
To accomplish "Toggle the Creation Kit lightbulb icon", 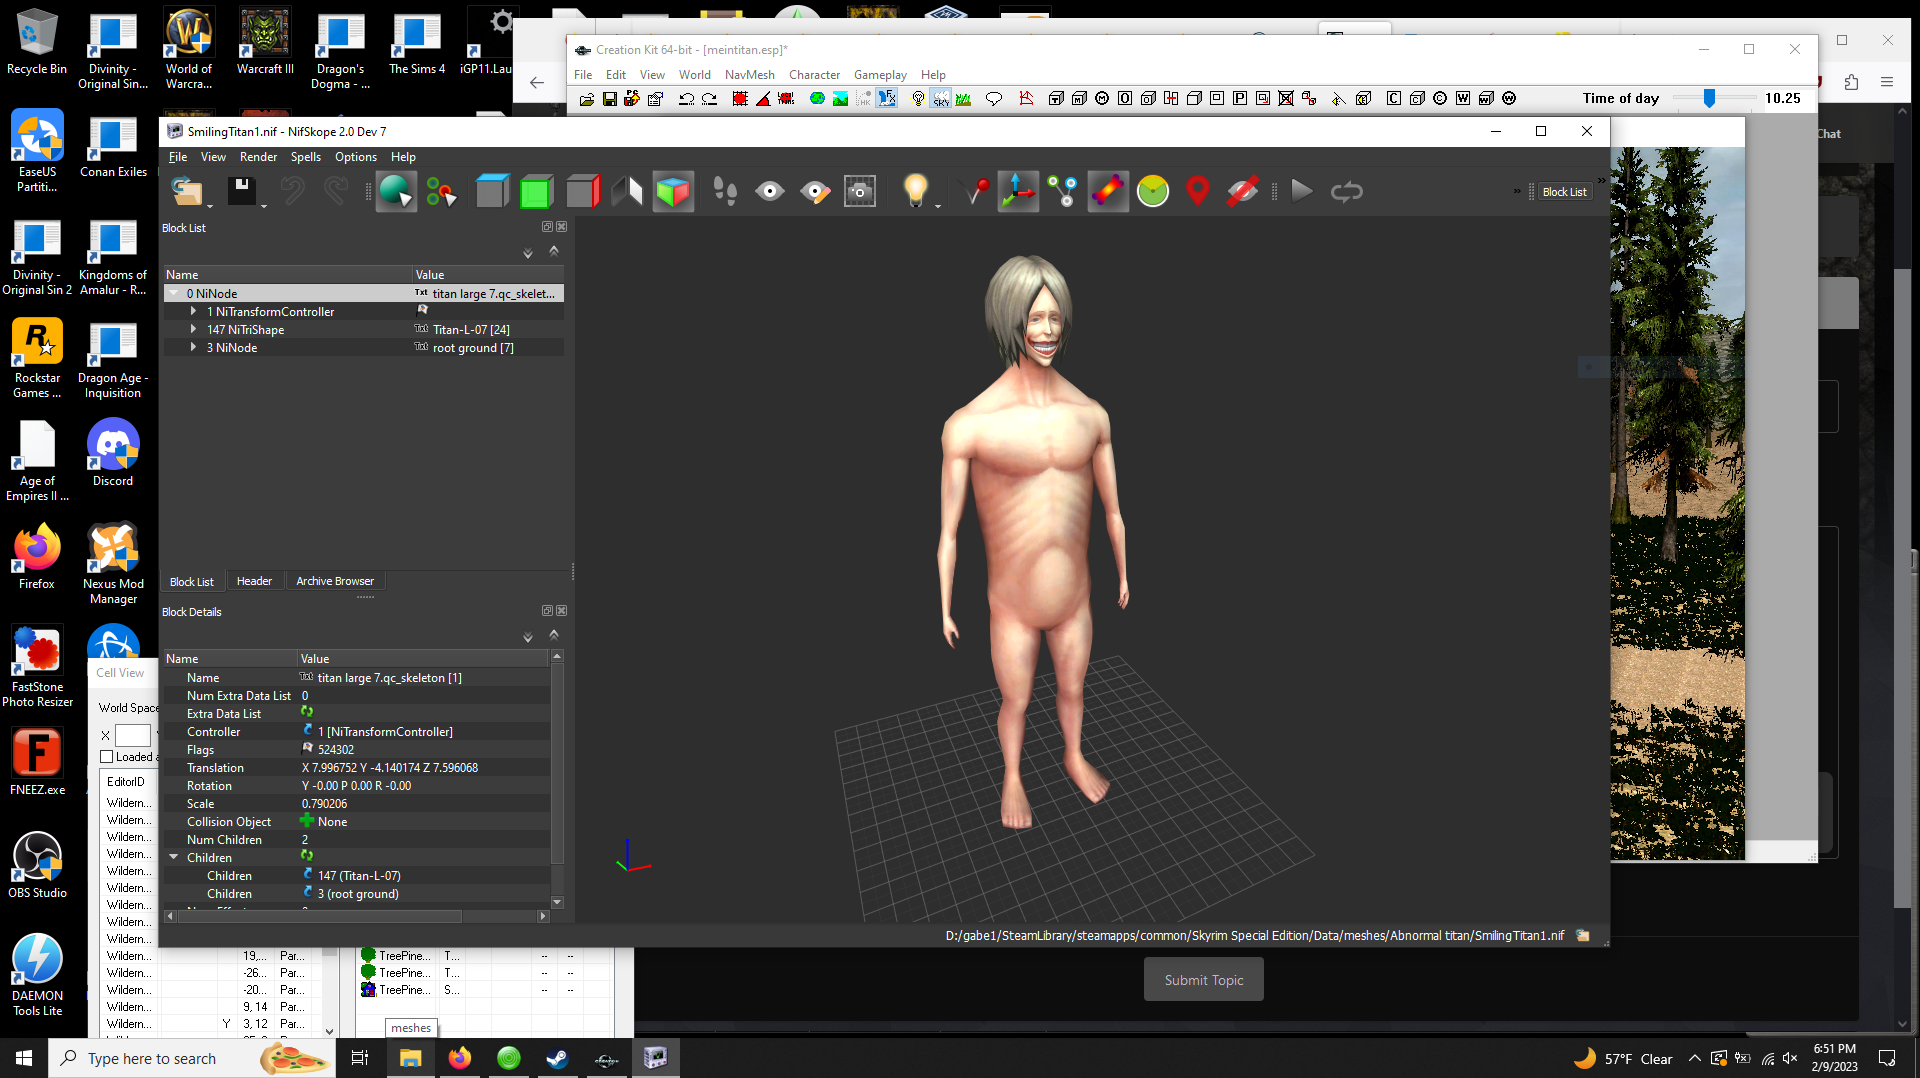I will (x=918, y=99).
